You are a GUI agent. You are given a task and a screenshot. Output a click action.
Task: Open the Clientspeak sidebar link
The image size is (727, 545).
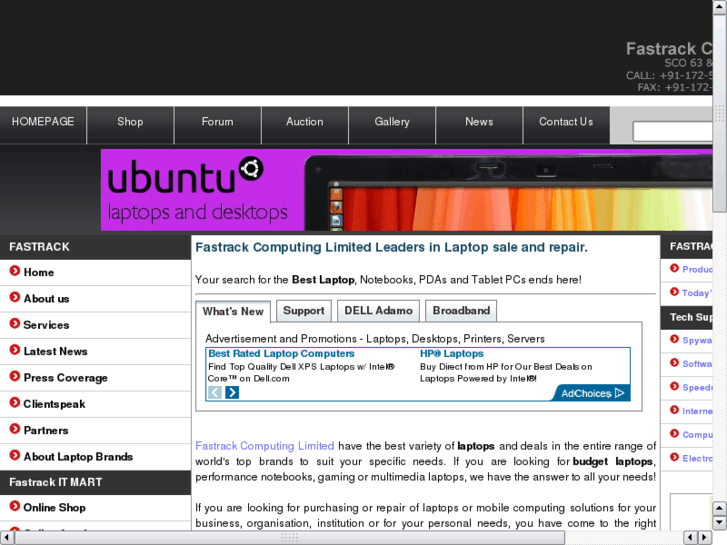[x=54, y=404]
